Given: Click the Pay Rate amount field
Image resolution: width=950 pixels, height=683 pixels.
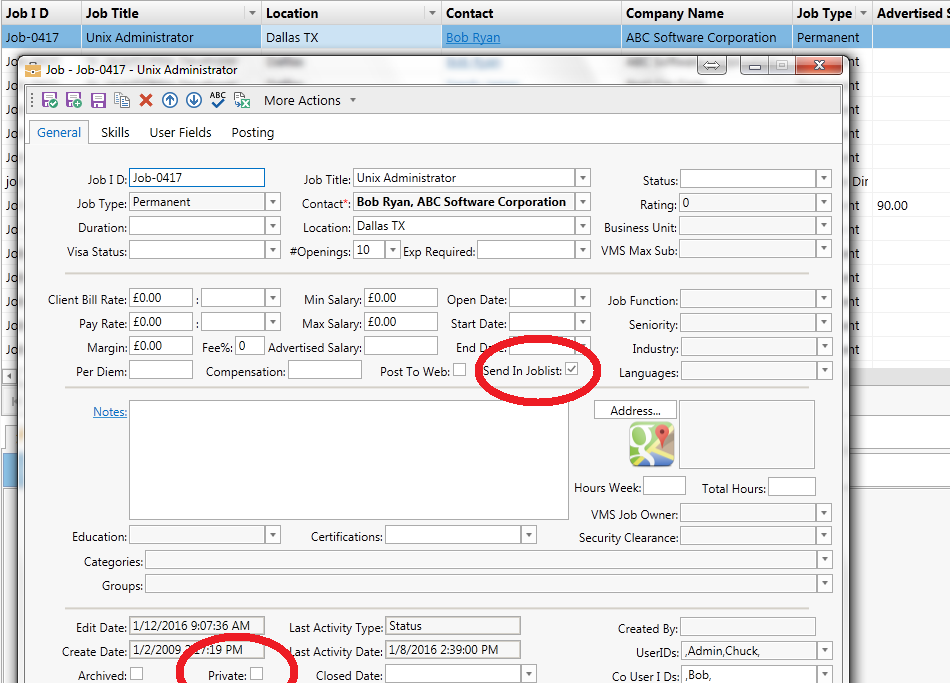Looking at the screenshot, I should pyautogui.click(x=161, y=322).
